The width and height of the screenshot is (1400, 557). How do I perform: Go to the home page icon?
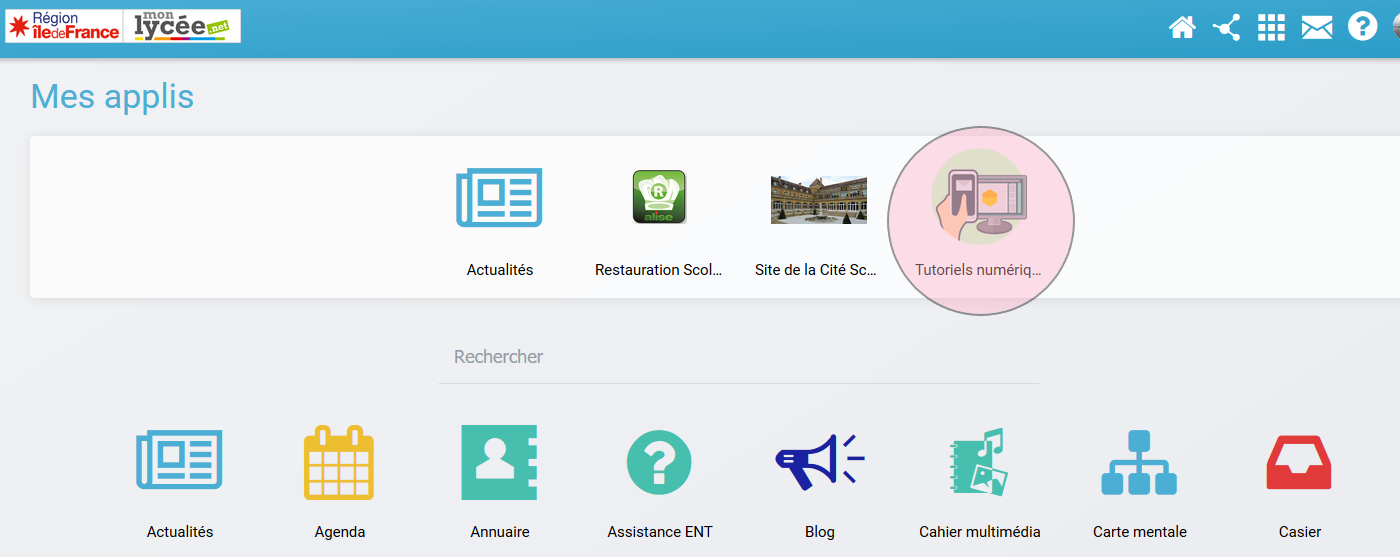pyautogui.click(x=1182, y=28)
